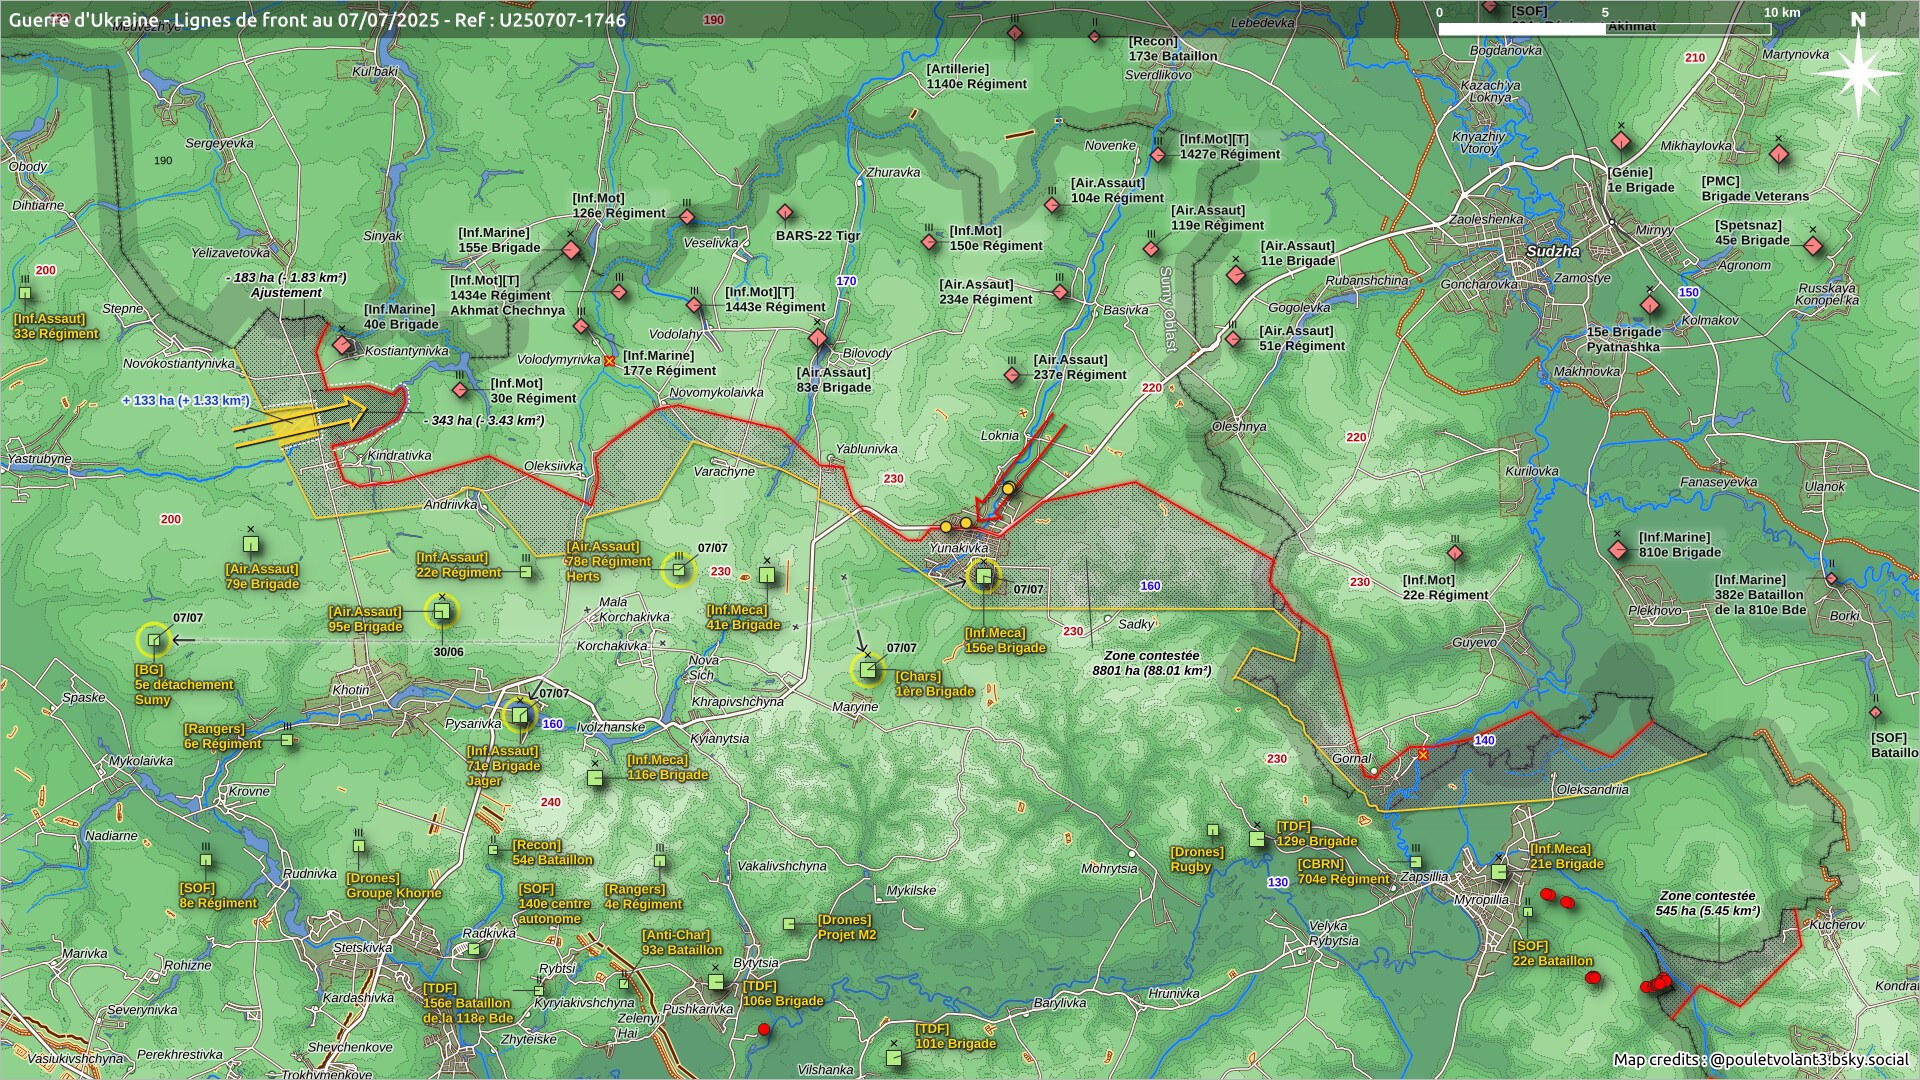Click the 140e centre autonome SOF label
This screenshot has width=1920, height=1080.
point(555,904)
